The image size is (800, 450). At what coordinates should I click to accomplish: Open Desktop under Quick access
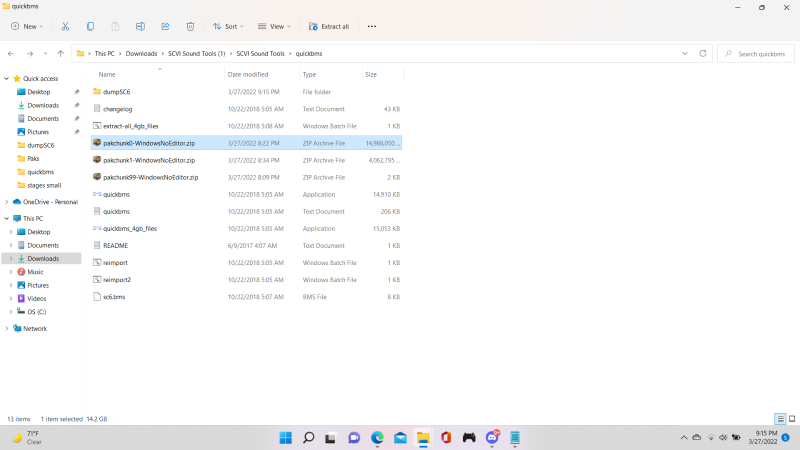coord(39,92)
